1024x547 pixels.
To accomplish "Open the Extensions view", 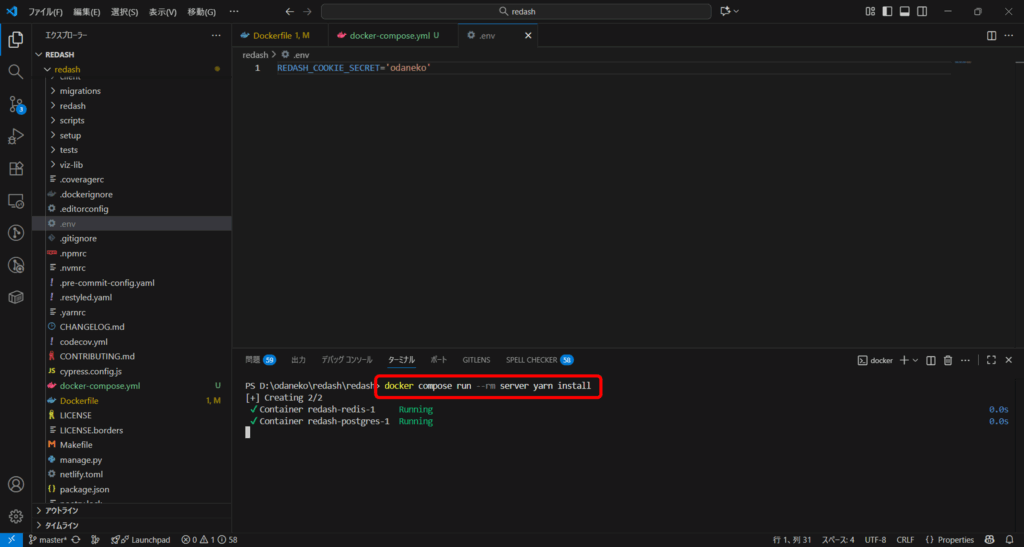I will tap(15, 168).
